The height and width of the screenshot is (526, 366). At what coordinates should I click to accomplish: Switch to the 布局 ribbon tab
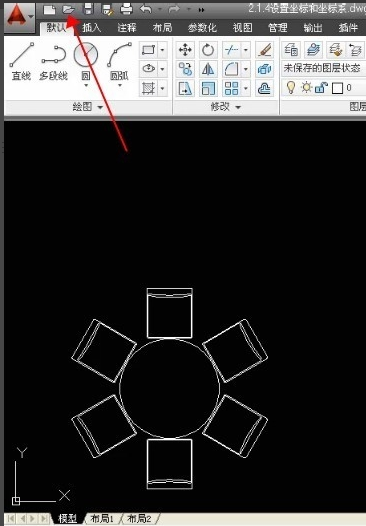(x=162, y=28)
